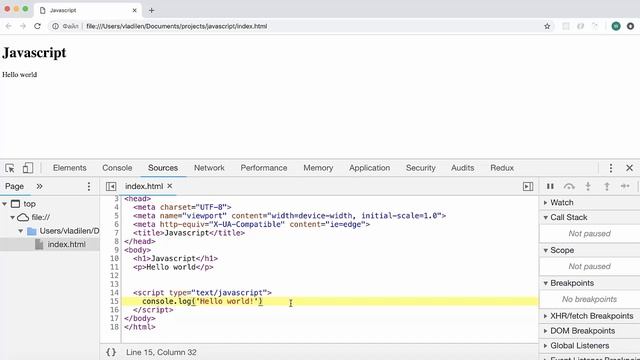Viewport: 640px width, 360px height.
Task: Reload the browser page
Action: coord(37,26)
